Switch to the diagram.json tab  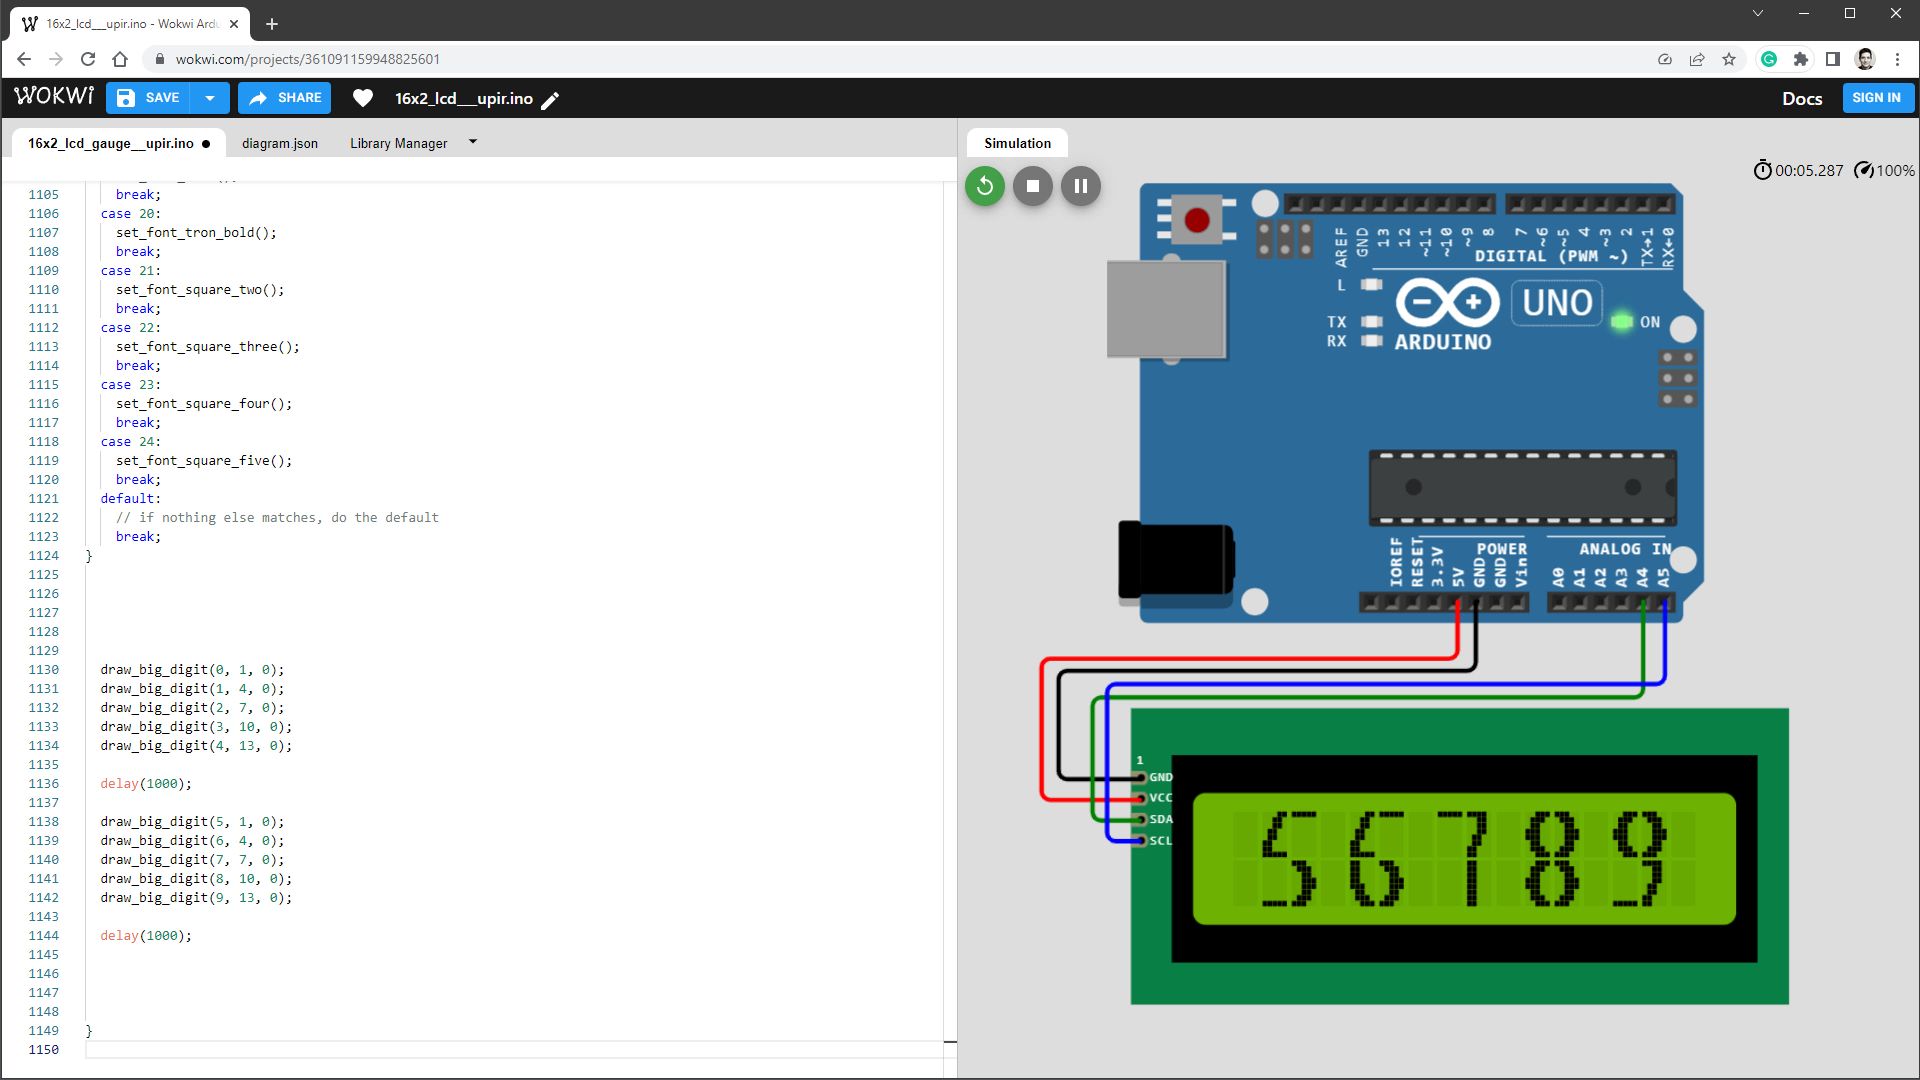[x=280, y=143]
